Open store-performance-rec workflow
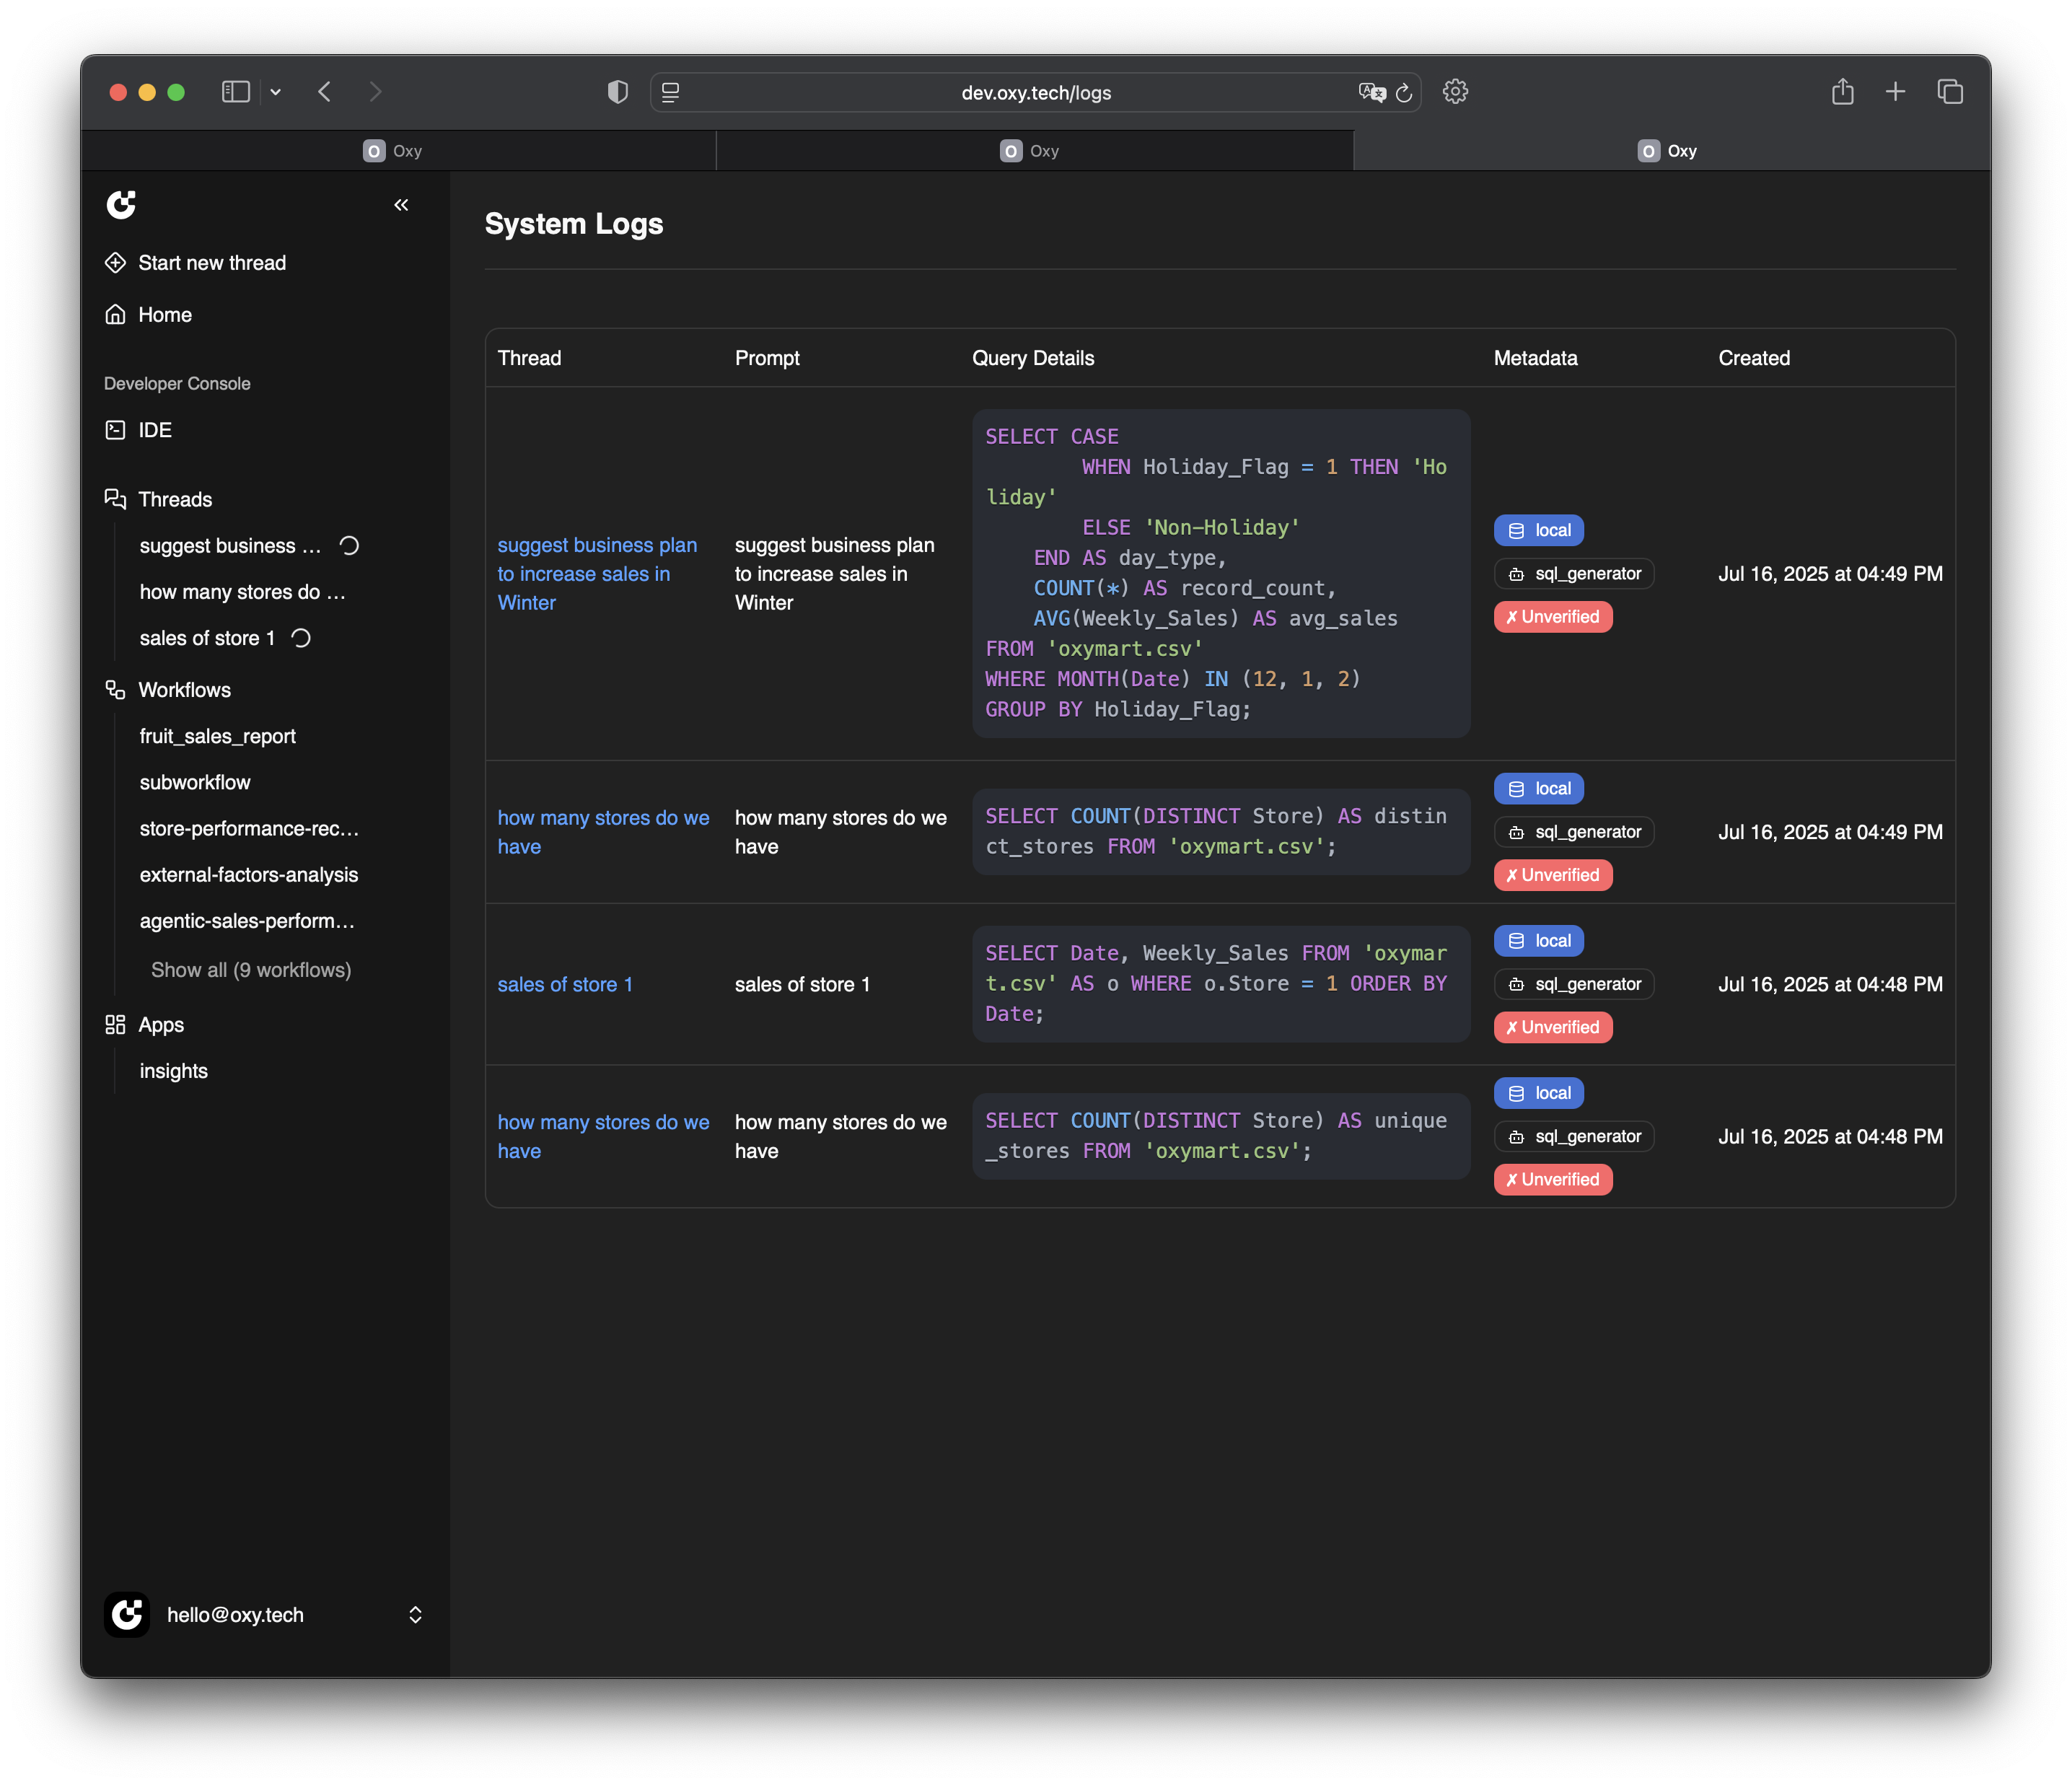 [x=249, y=829]
